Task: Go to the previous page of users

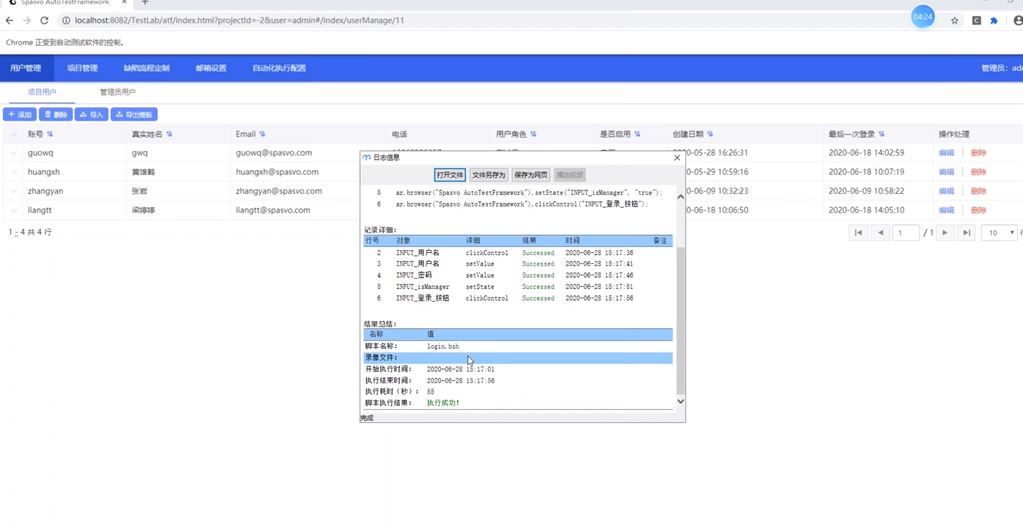Action: pyautogui.click(x=881, y=232)
